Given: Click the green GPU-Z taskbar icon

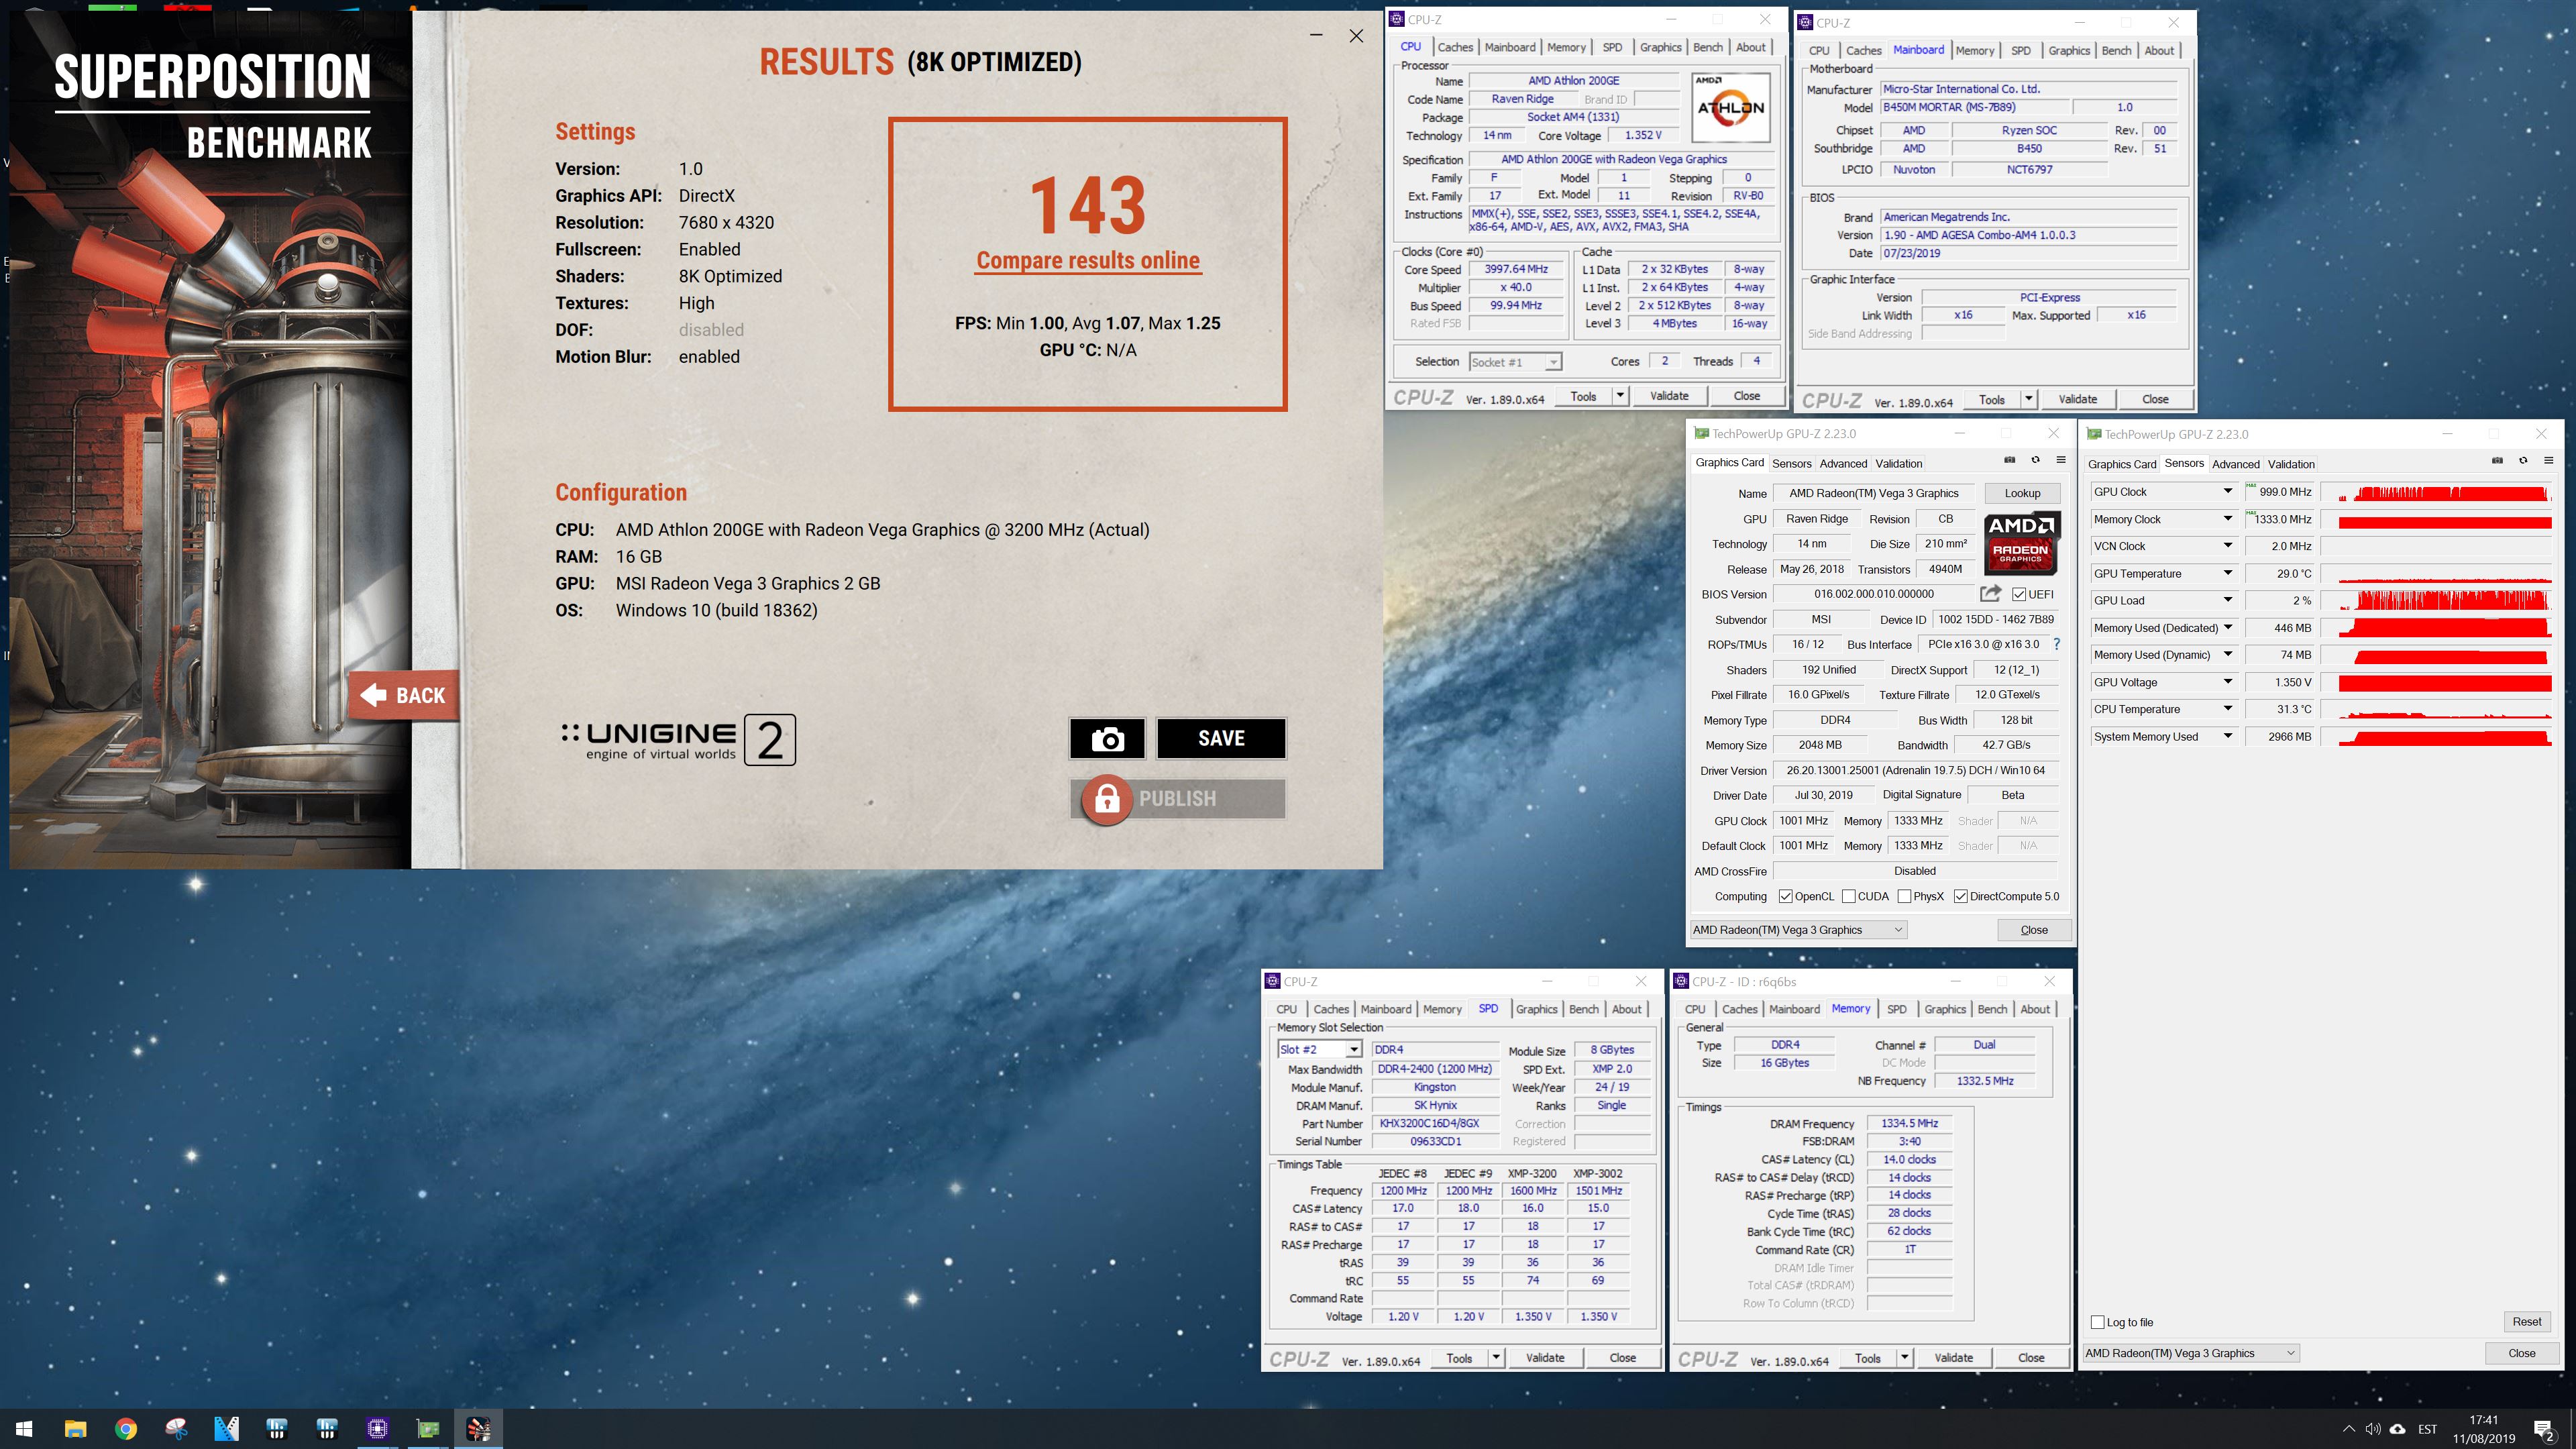Looking at the screenshot, I should pos(428,1429).
